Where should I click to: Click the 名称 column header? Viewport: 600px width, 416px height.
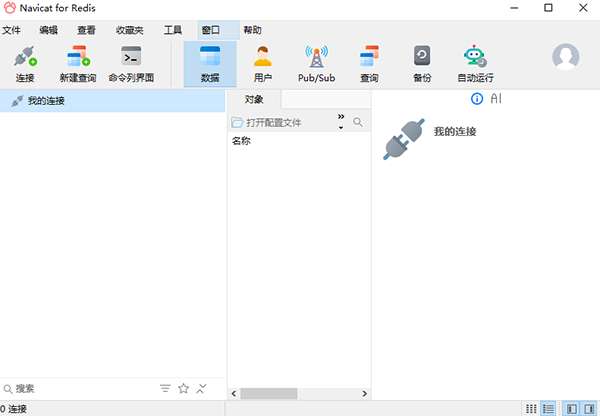[241, 141]
